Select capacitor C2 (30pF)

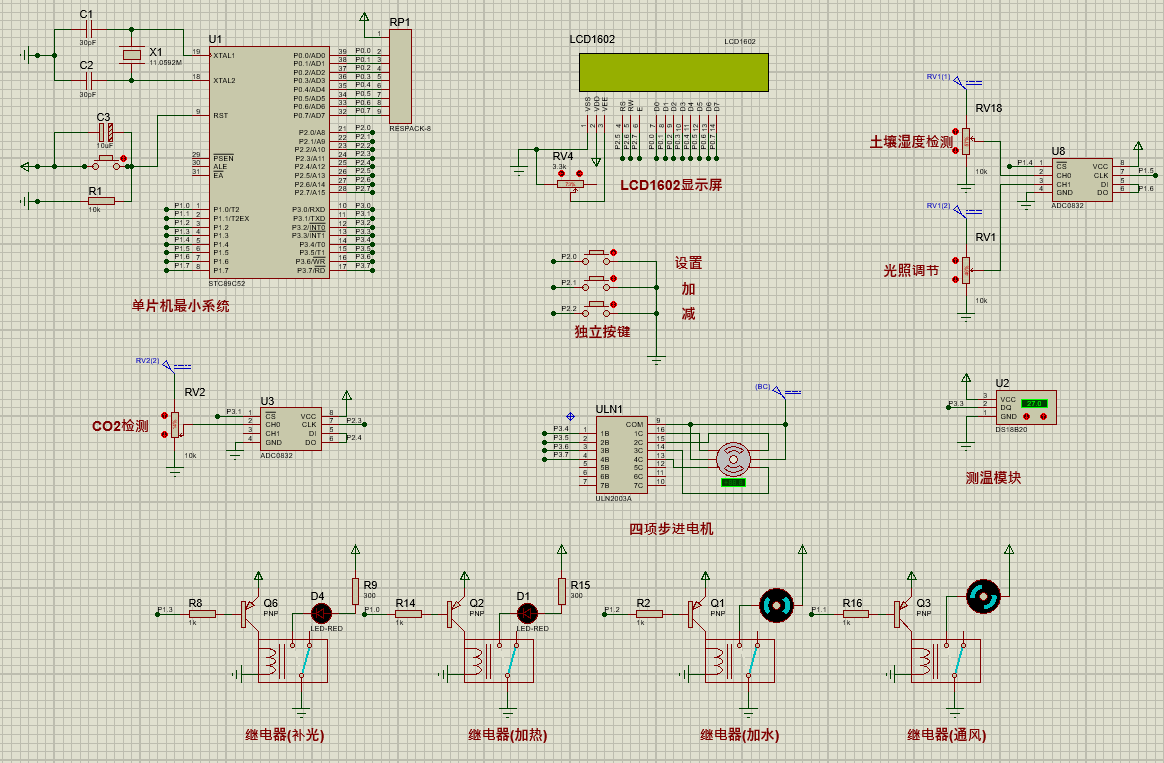click(x=87, y=80)
